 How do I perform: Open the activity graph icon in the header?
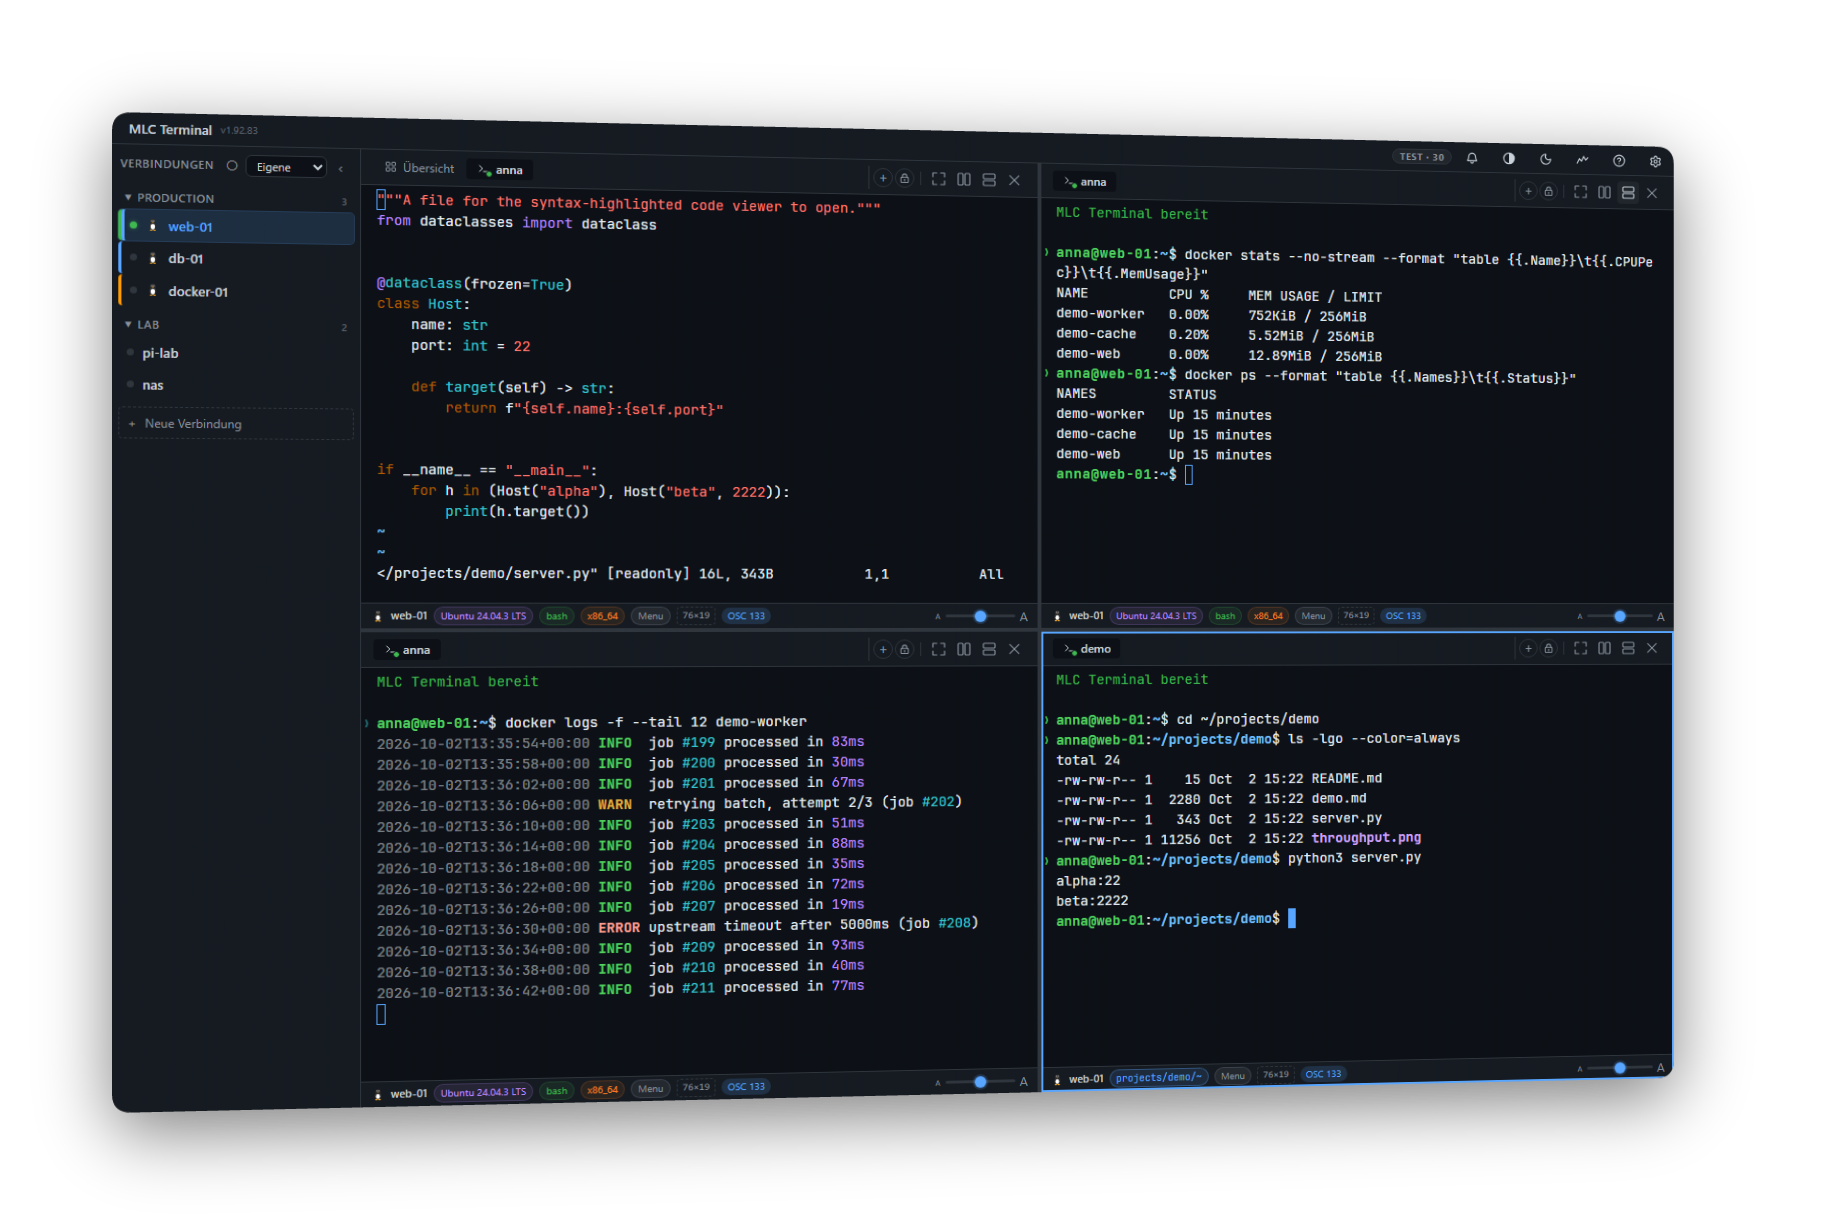point(1582,160)
